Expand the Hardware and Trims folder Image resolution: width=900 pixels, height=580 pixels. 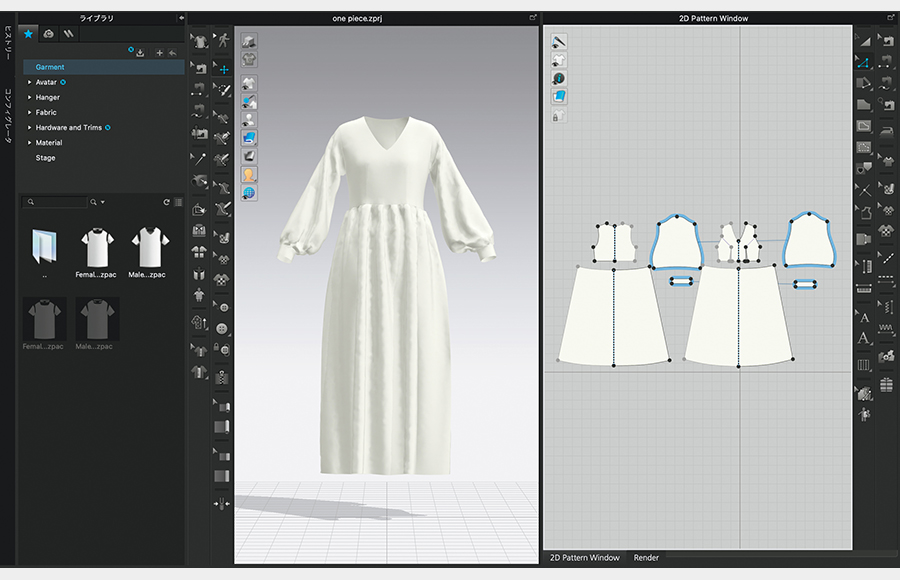(30, 128)
